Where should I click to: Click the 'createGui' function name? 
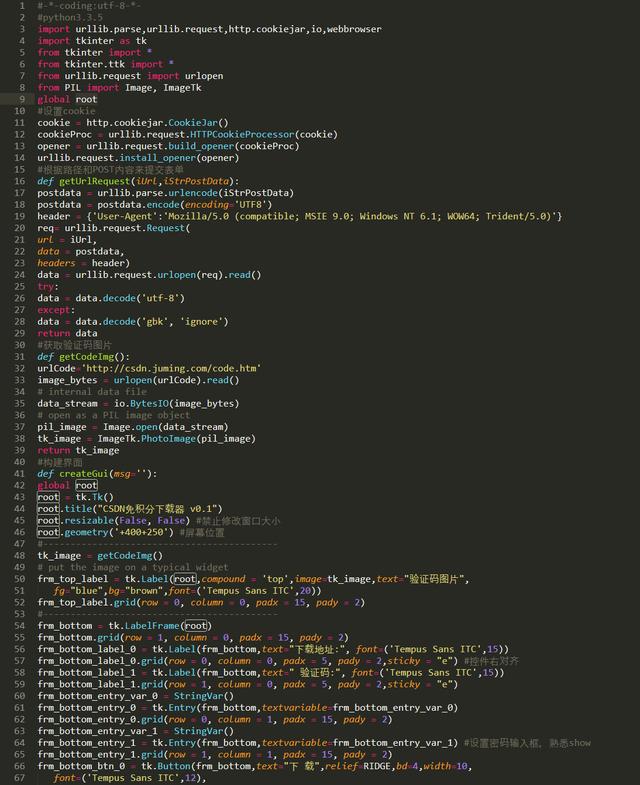coord(84,474)
